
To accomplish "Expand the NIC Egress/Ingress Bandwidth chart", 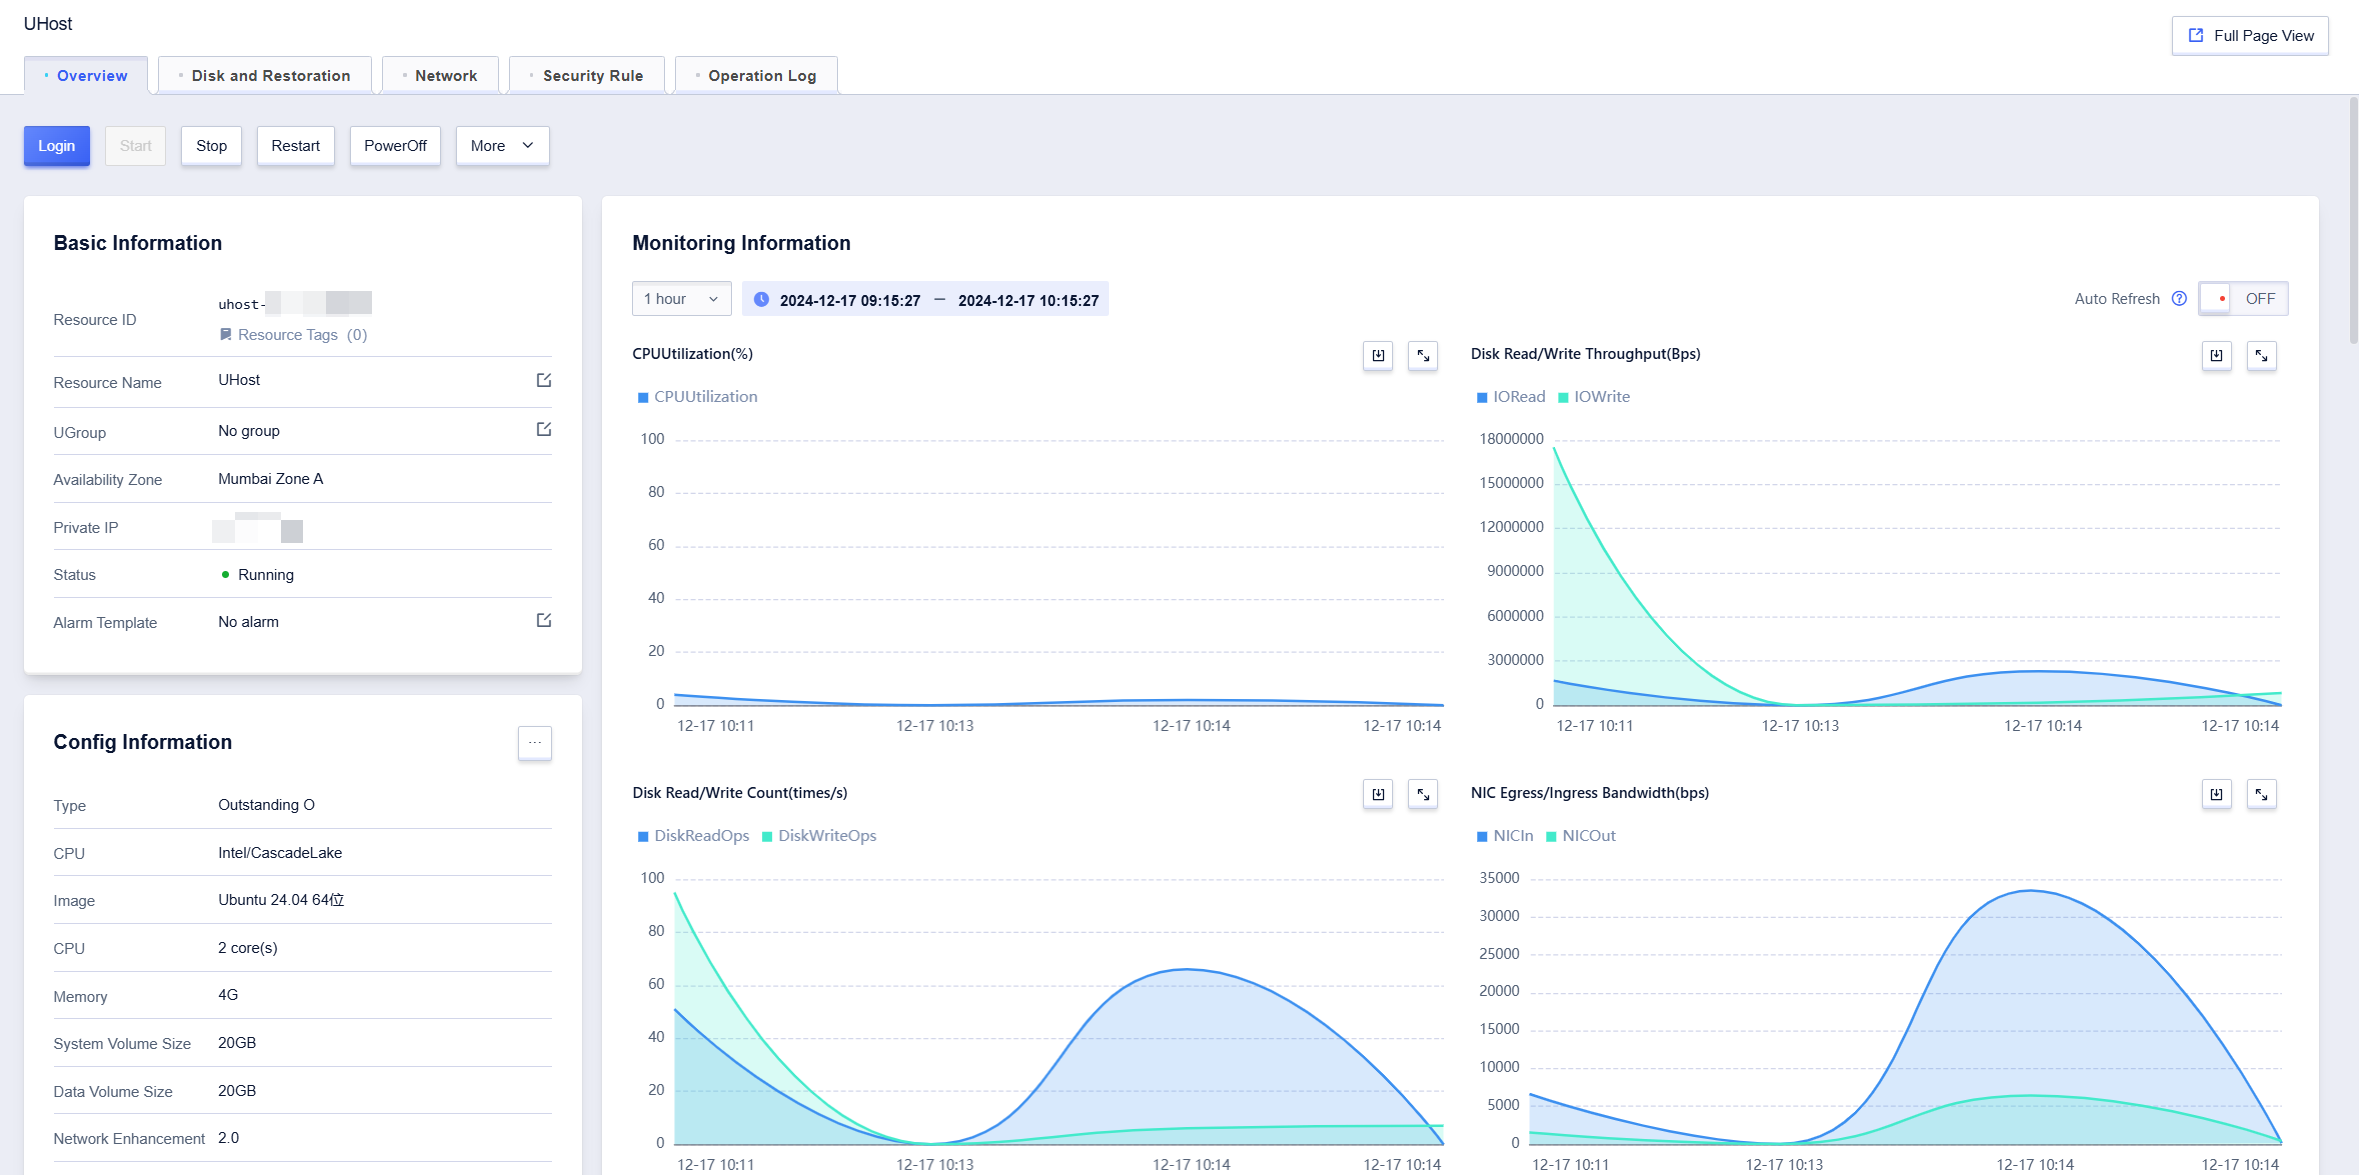I will tap(2262, 794).
